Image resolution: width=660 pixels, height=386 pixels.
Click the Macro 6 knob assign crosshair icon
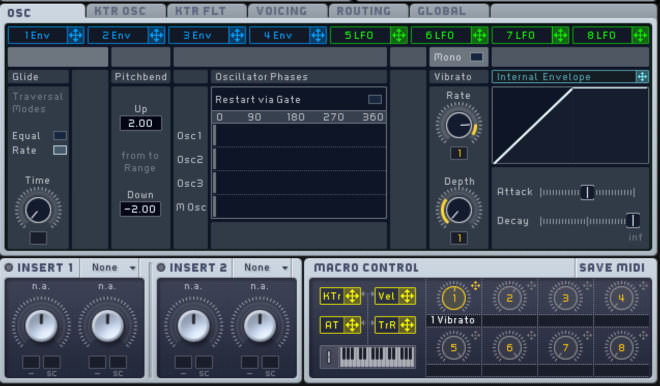532,335
